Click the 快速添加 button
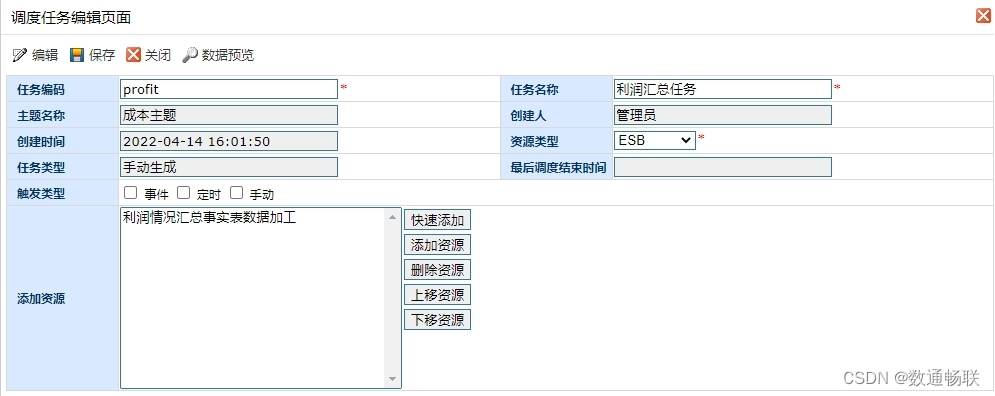The image size is (995, 396). pyautogui.click(x=437, y=220)
